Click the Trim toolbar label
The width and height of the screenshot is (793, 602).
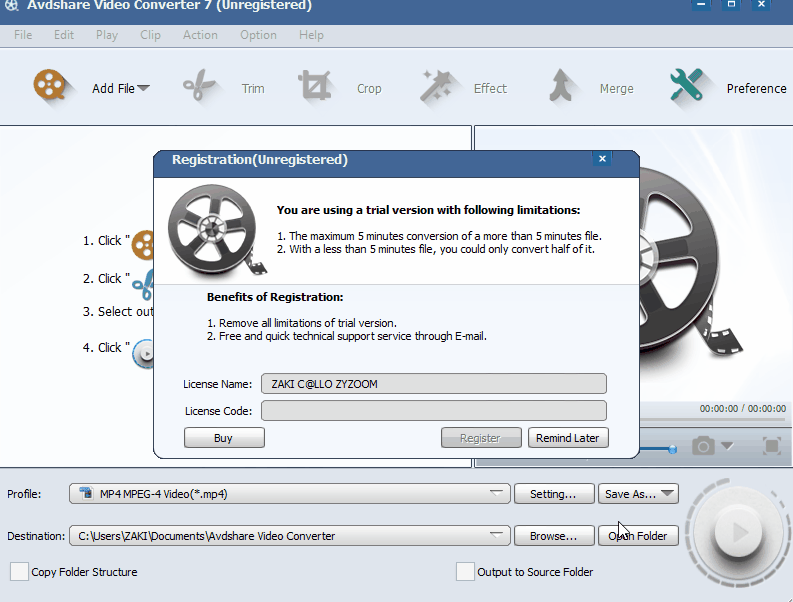[x=253, y=89]
